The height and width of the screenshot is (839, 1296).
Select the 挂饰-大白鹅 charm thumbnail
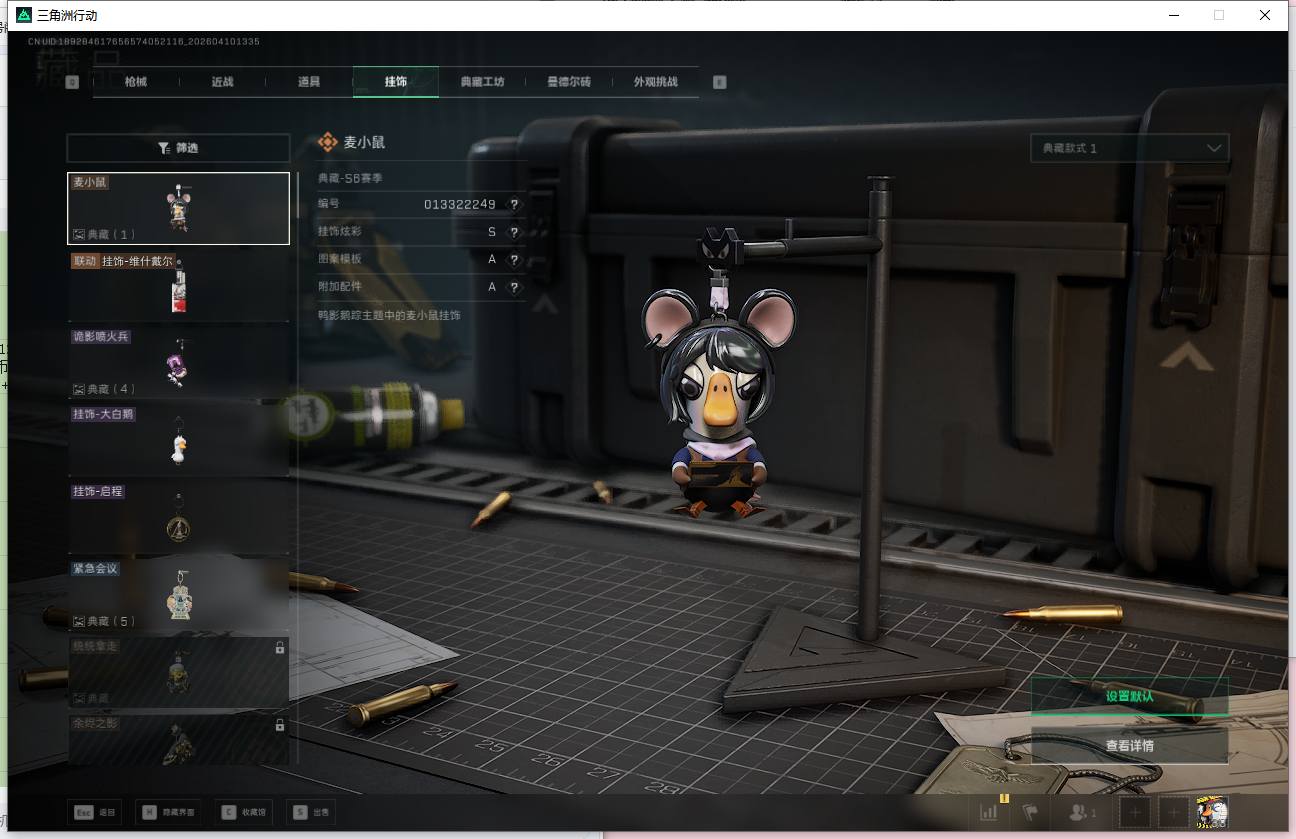[178, 440]
